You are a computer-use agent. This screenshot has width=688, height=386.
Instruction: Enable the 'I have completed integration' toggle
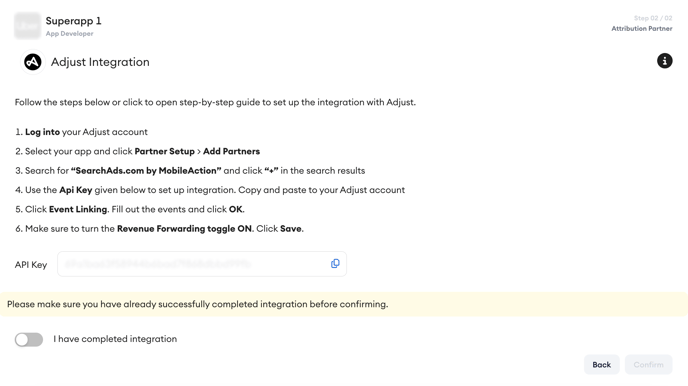[29, 340]
